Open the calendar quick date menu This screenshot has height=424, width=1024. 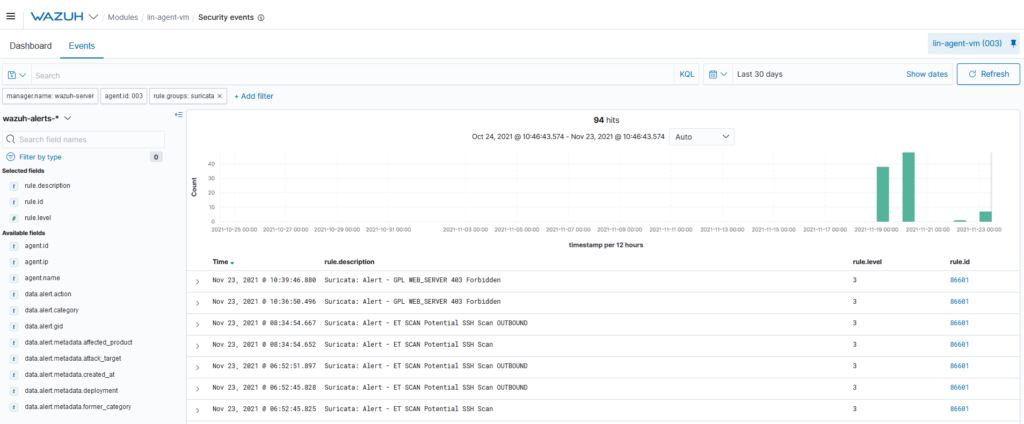click(718, 74)
